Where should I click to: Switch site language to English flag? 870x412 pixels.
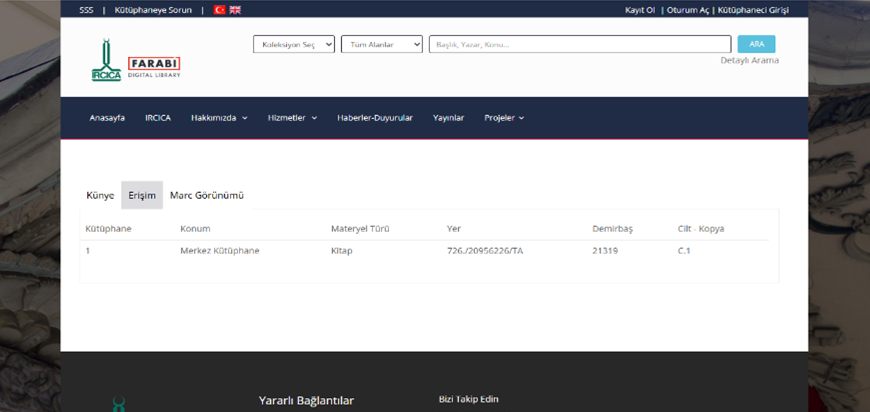(235, 10)
